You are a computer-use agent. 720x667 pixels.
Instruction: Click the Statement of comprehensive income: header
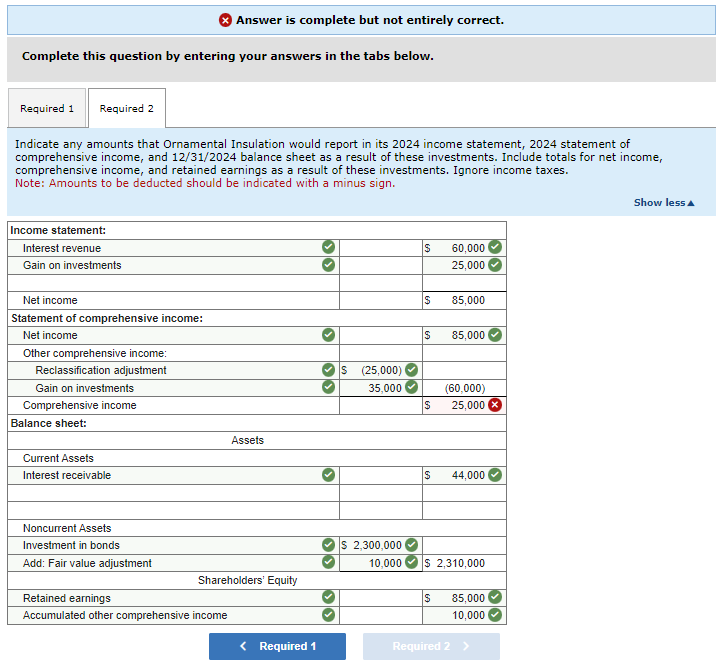click(x=107, y=318)
